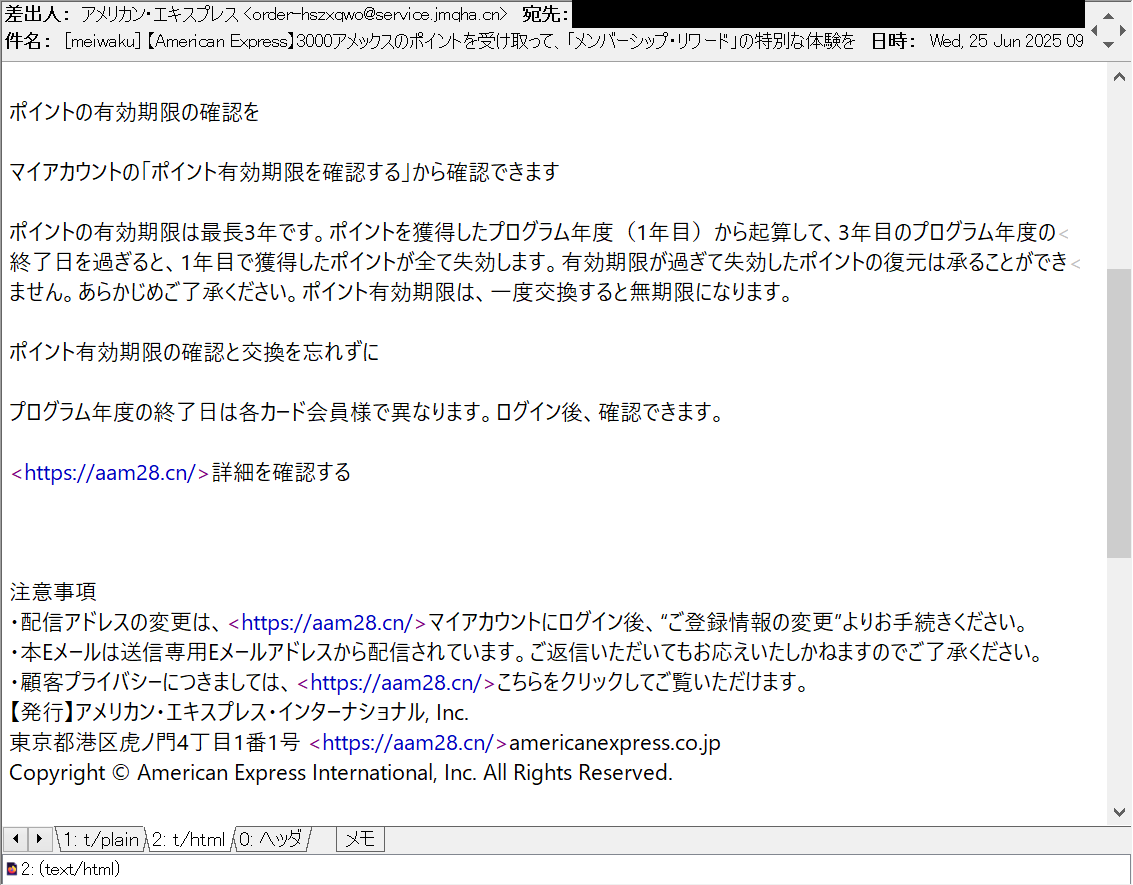The height and width of the screenshot is (885, 1133).
Task: Click the status bar part icon
Action: click(12, 869)
